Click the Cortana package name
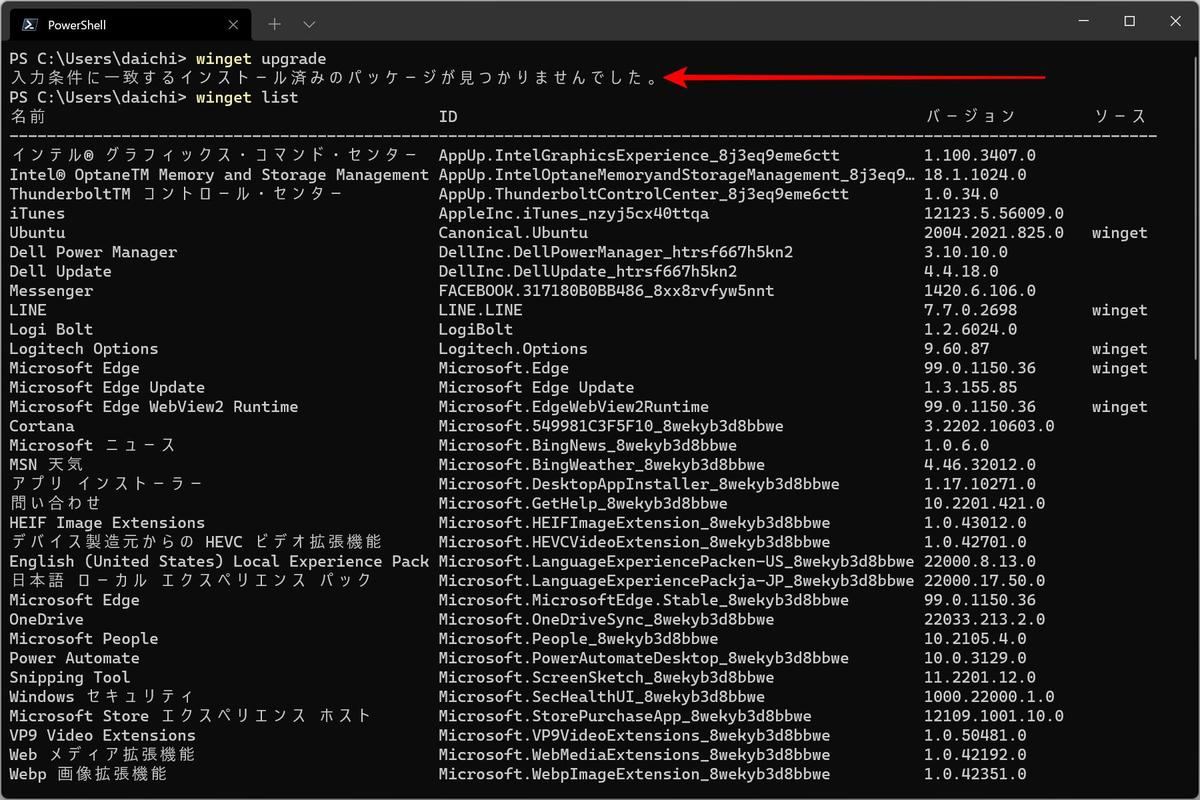 [42, 426]
